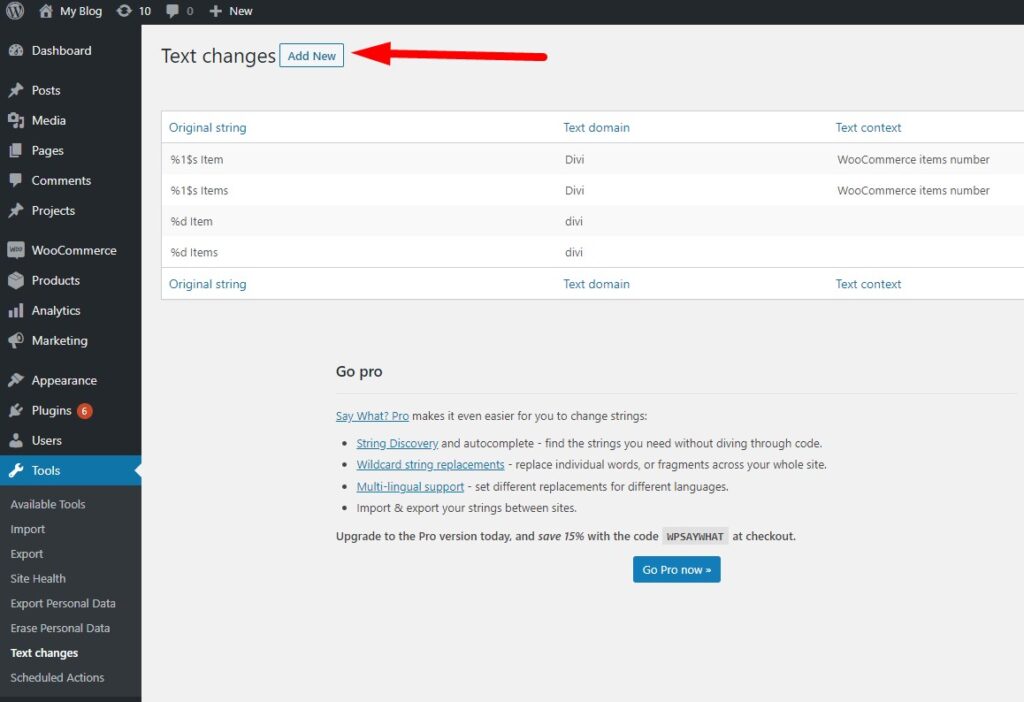This screenshot has width=1024, height=702.
Task: Open the Marketing menu label
Action: pyautogui.click(x=59, y=340)
